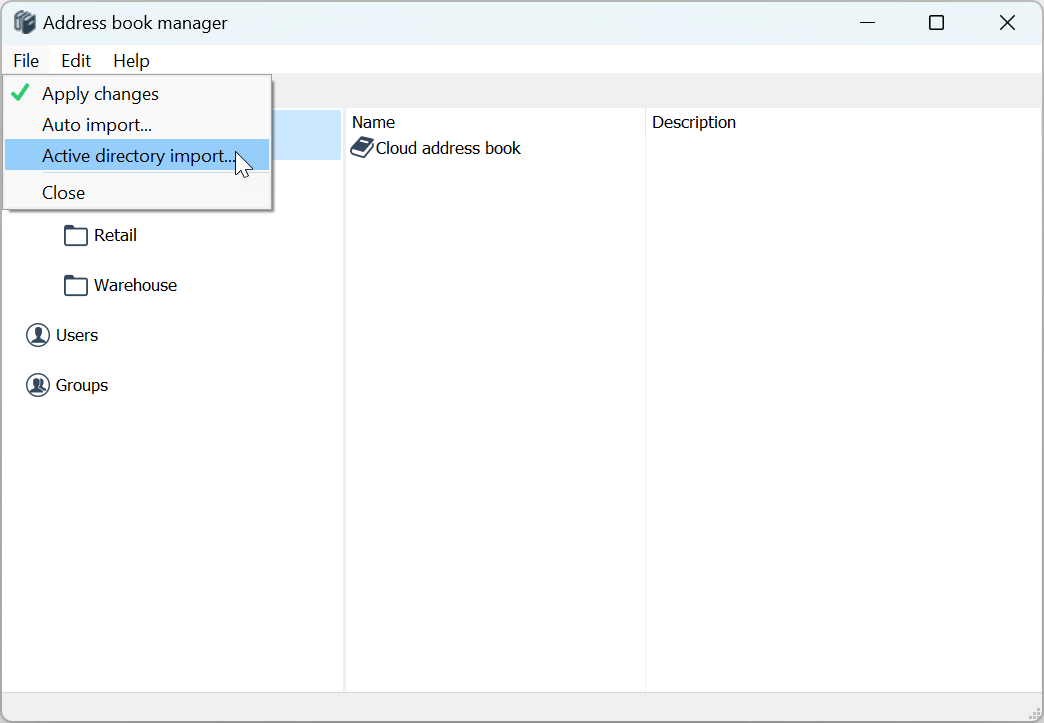Click the Warehouse folder icon
This screenshot has height=723, width=1044.
[76, 286]
